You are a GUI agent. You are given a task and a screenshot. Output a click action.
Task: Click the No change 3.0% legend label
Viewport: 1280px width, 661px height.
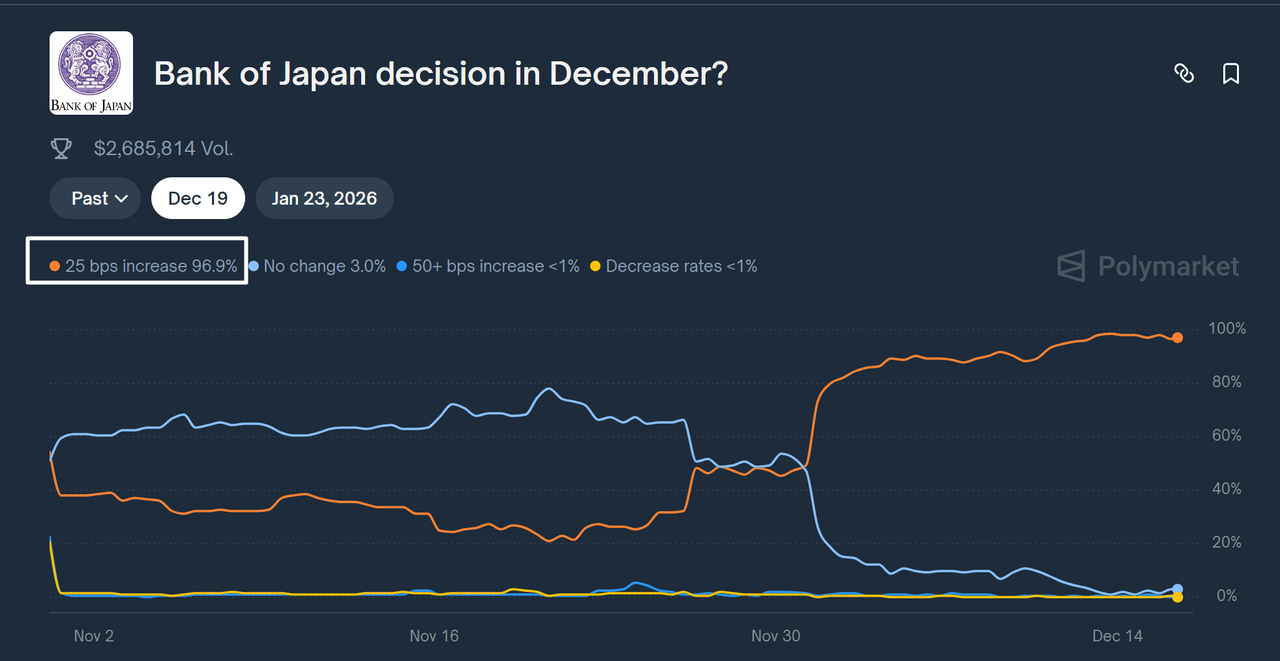[x=324, y=266]
